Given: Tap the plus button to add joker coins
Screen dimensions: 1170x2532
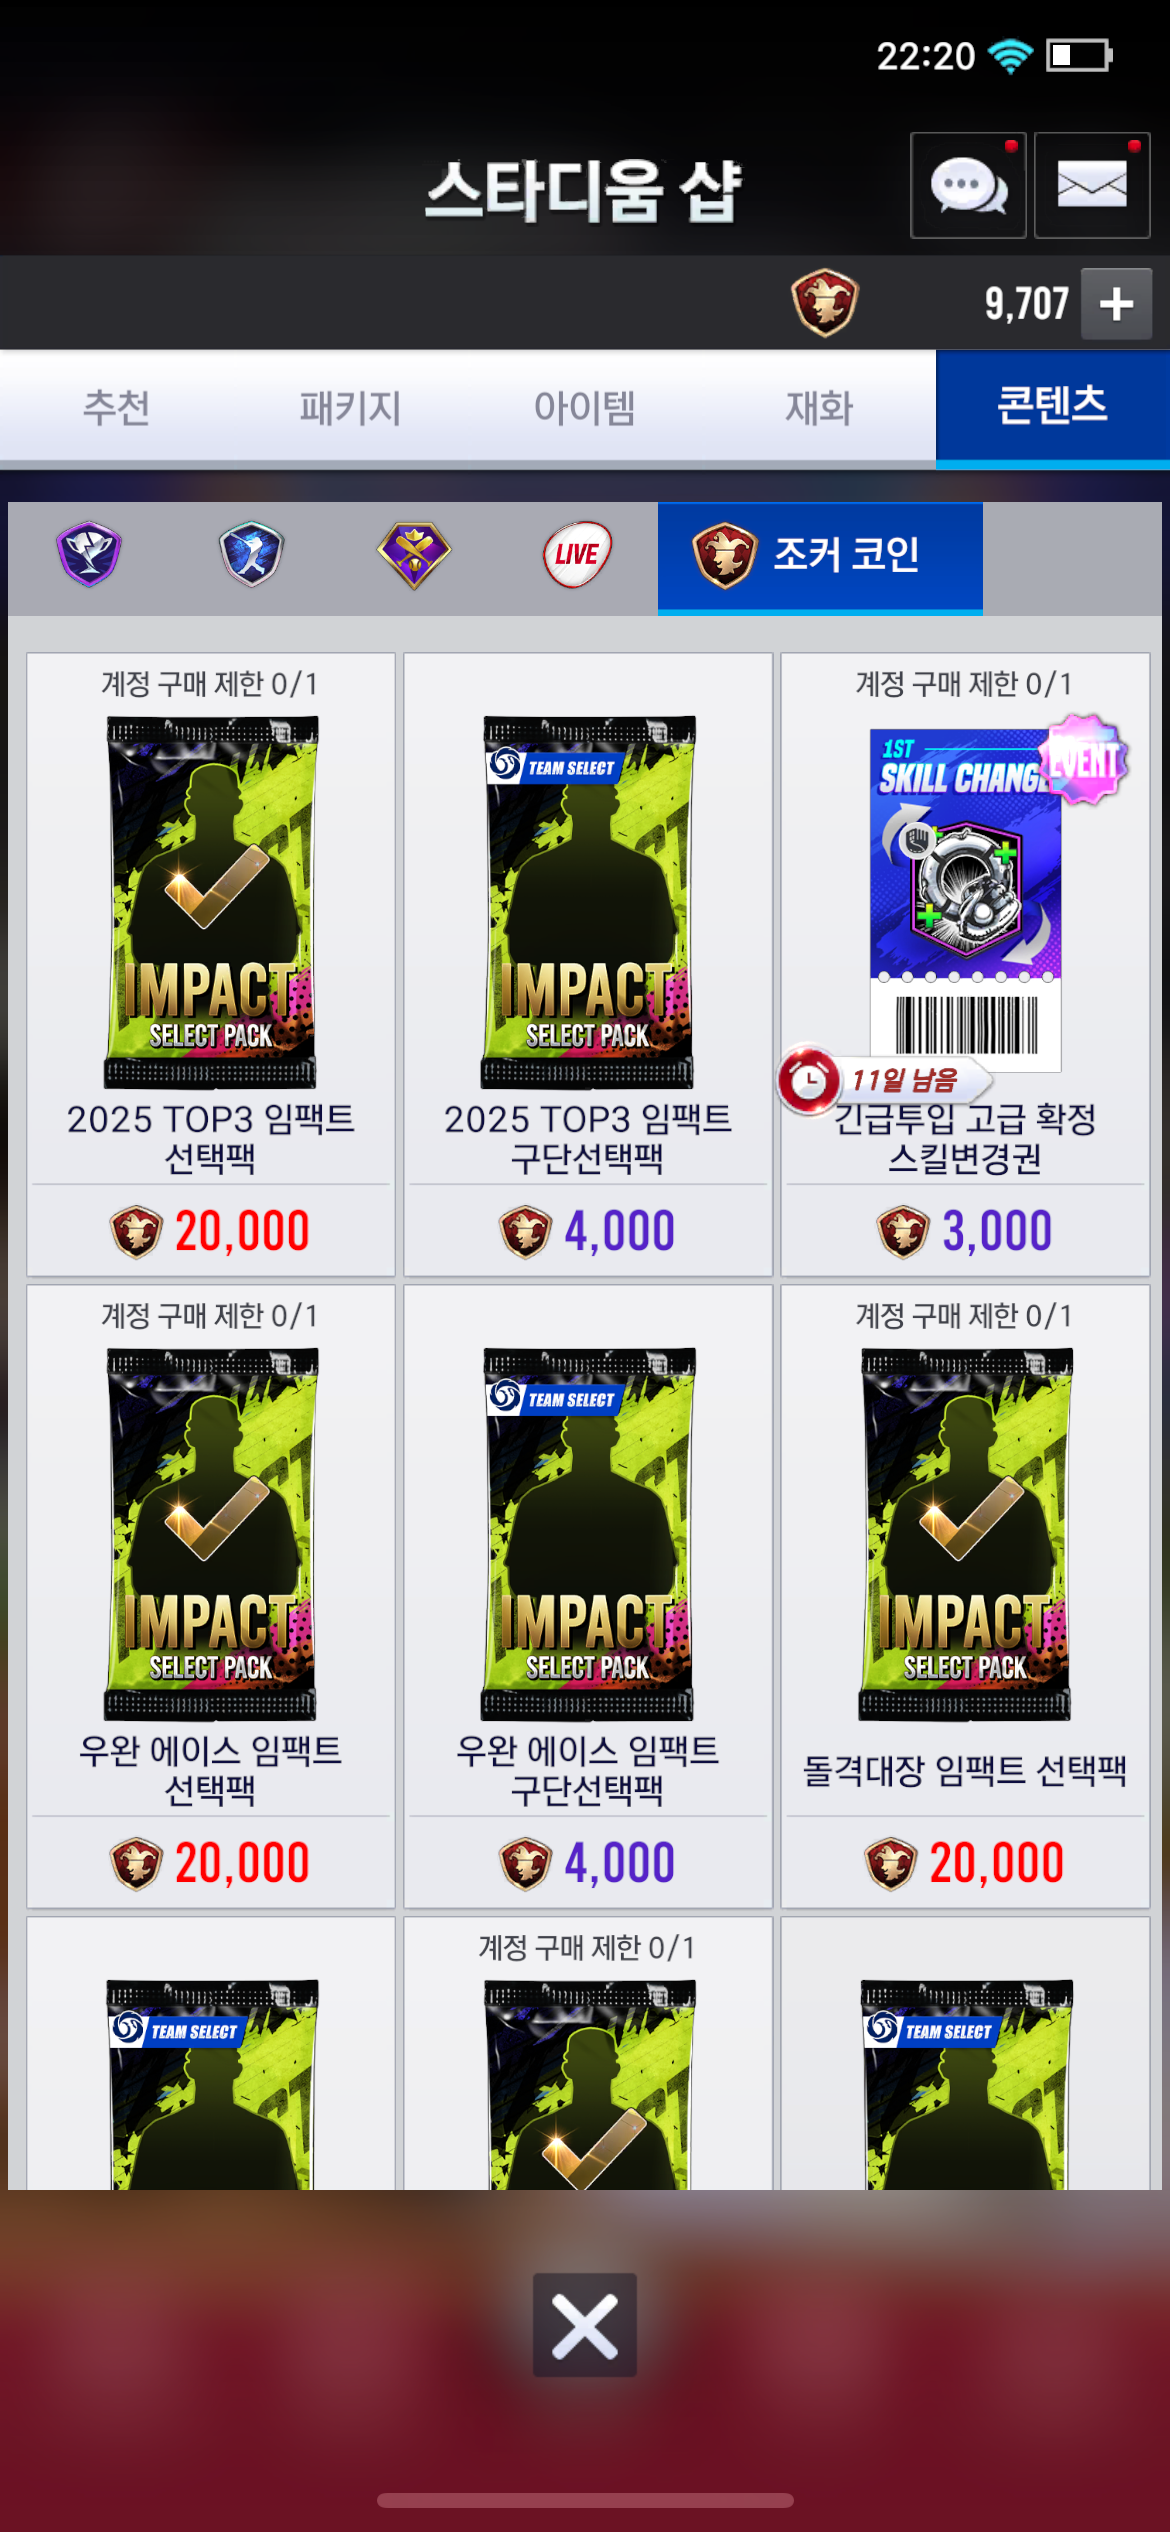Looking at the screenshot, I should (x=1116, y=304).
